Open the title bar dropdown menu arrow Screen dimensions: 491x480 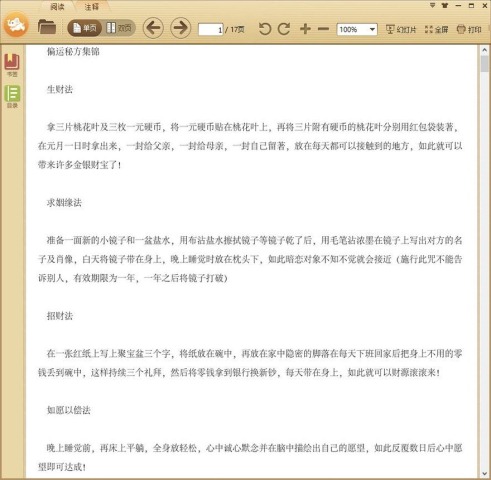(x=432, y=5)
